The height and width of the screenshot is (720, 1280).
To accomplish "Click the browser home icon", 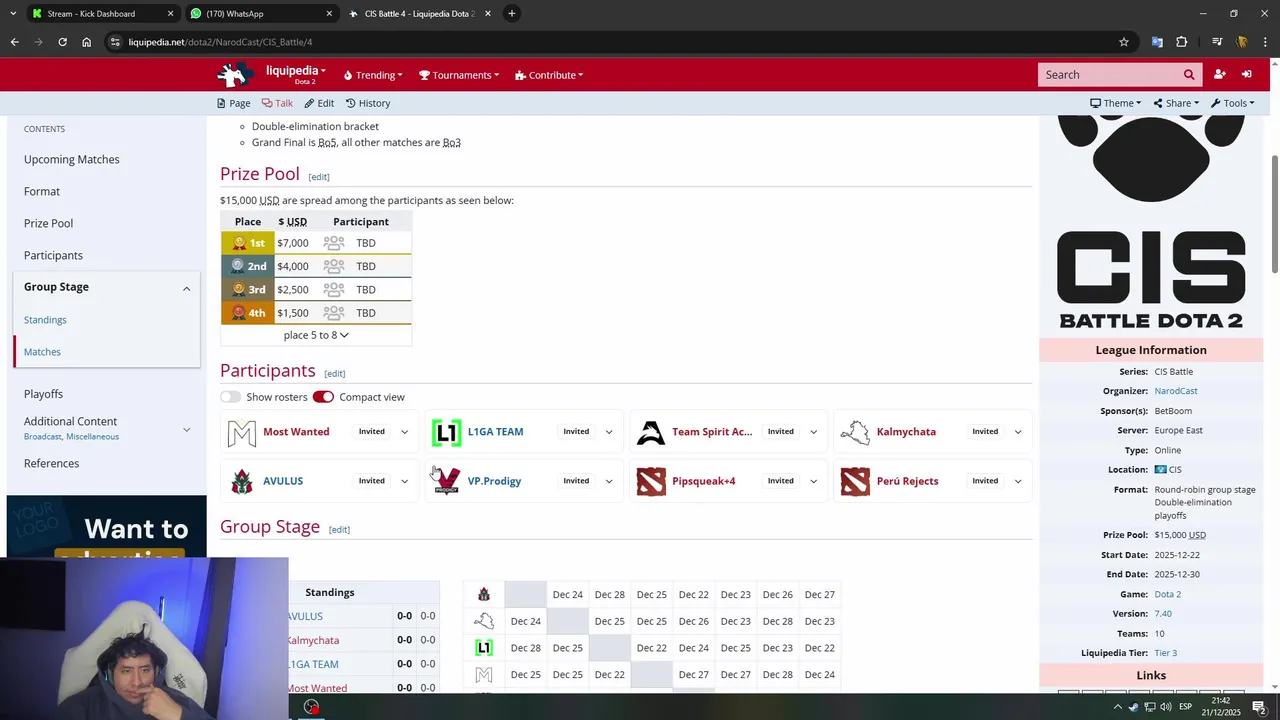I will coord(87,42).
